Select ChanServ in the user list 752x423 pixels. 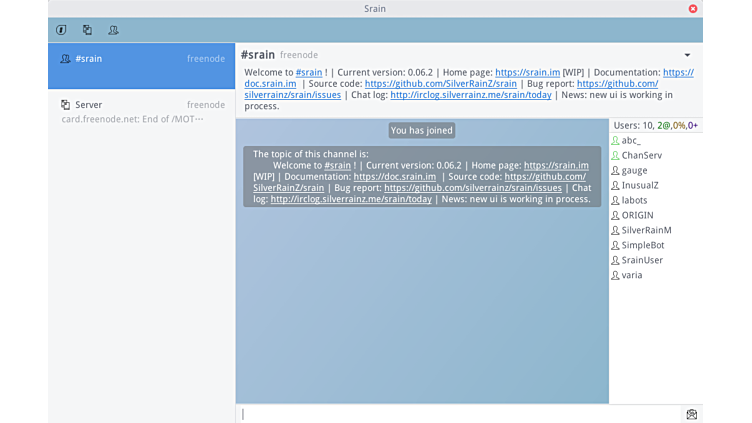pos(641,156)
